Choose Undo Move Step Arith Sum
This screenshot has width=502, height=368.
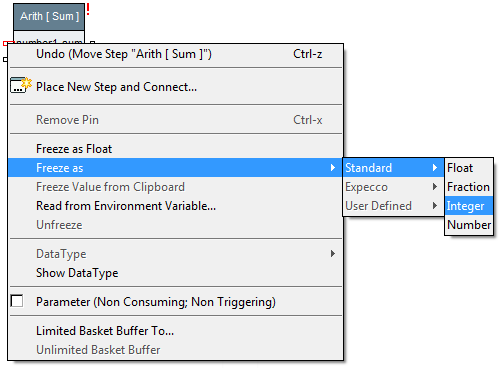coord(176,54)
